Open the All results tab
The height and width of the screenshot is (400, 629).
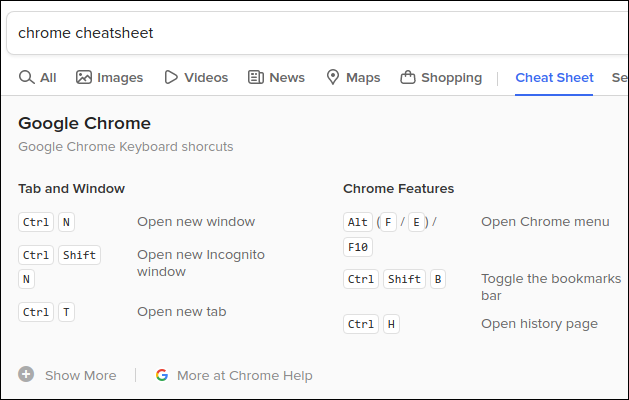(x=38, y=77)
